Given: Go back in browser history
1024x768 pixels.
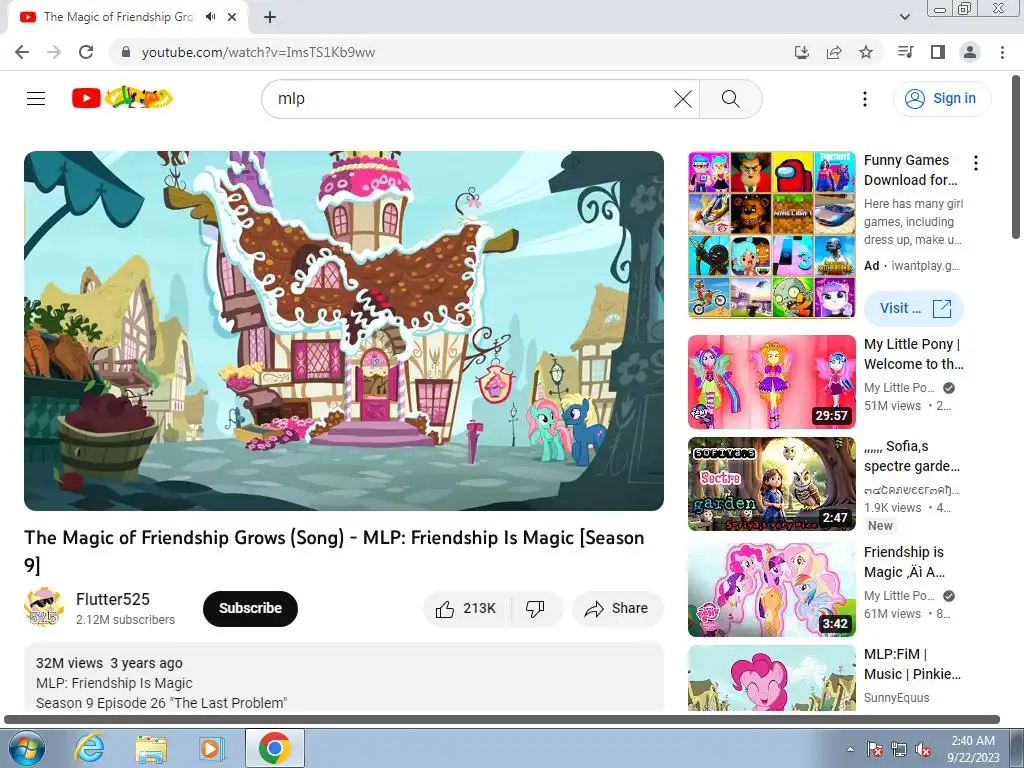Looking at the screenshot, I should [x=22, y=52].
